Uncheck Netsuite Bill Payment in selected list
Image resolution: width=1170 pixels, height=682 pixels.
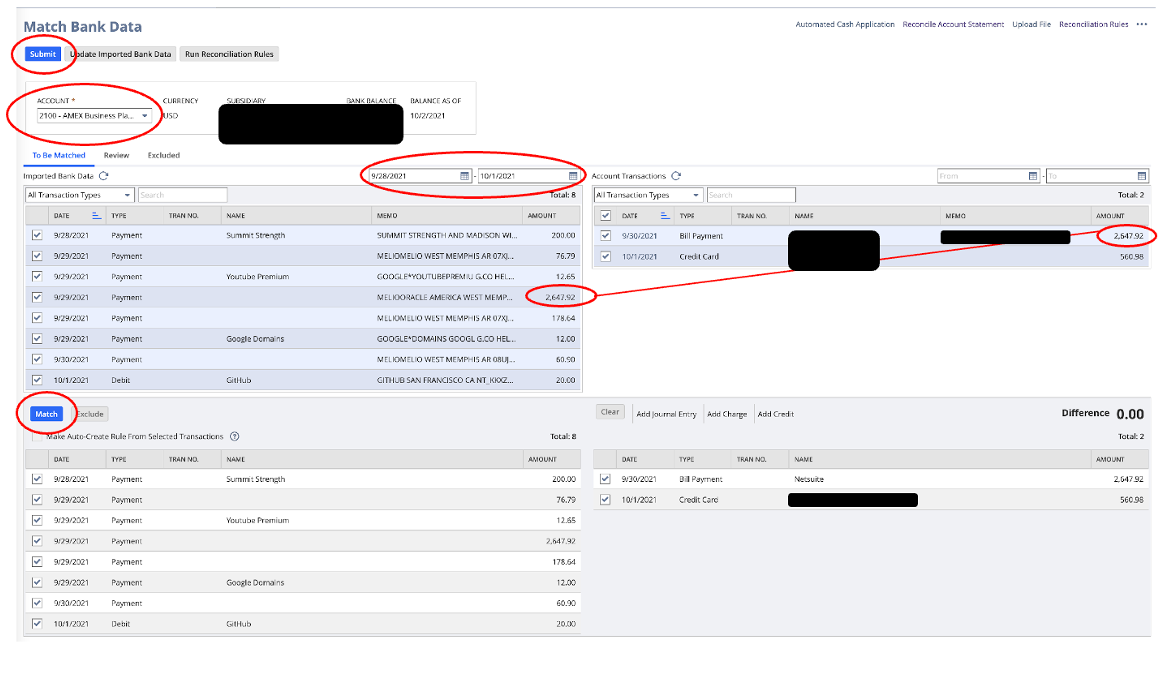pyautogui.click(x=605, y=479)
